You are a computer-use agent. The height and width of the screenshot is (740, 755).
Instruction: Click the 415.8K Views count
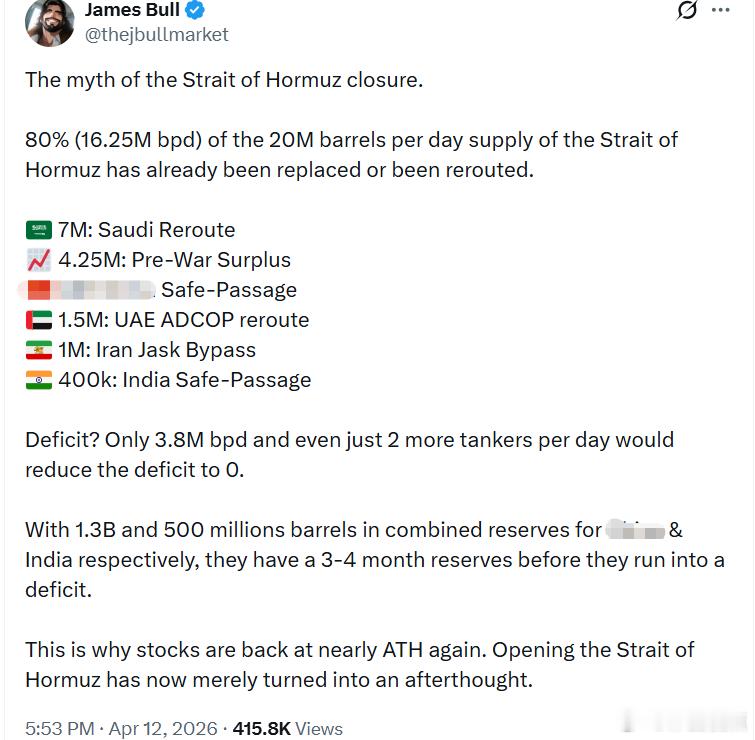pyautogui.click(x=288, y=729)
